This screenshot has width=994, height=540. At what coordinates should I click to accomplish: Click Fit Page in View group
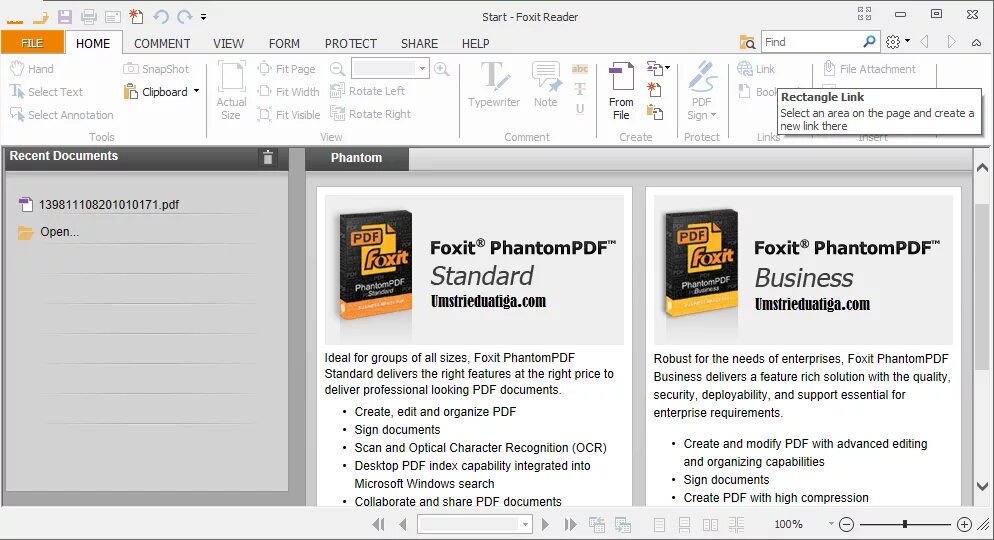point(287,68)
